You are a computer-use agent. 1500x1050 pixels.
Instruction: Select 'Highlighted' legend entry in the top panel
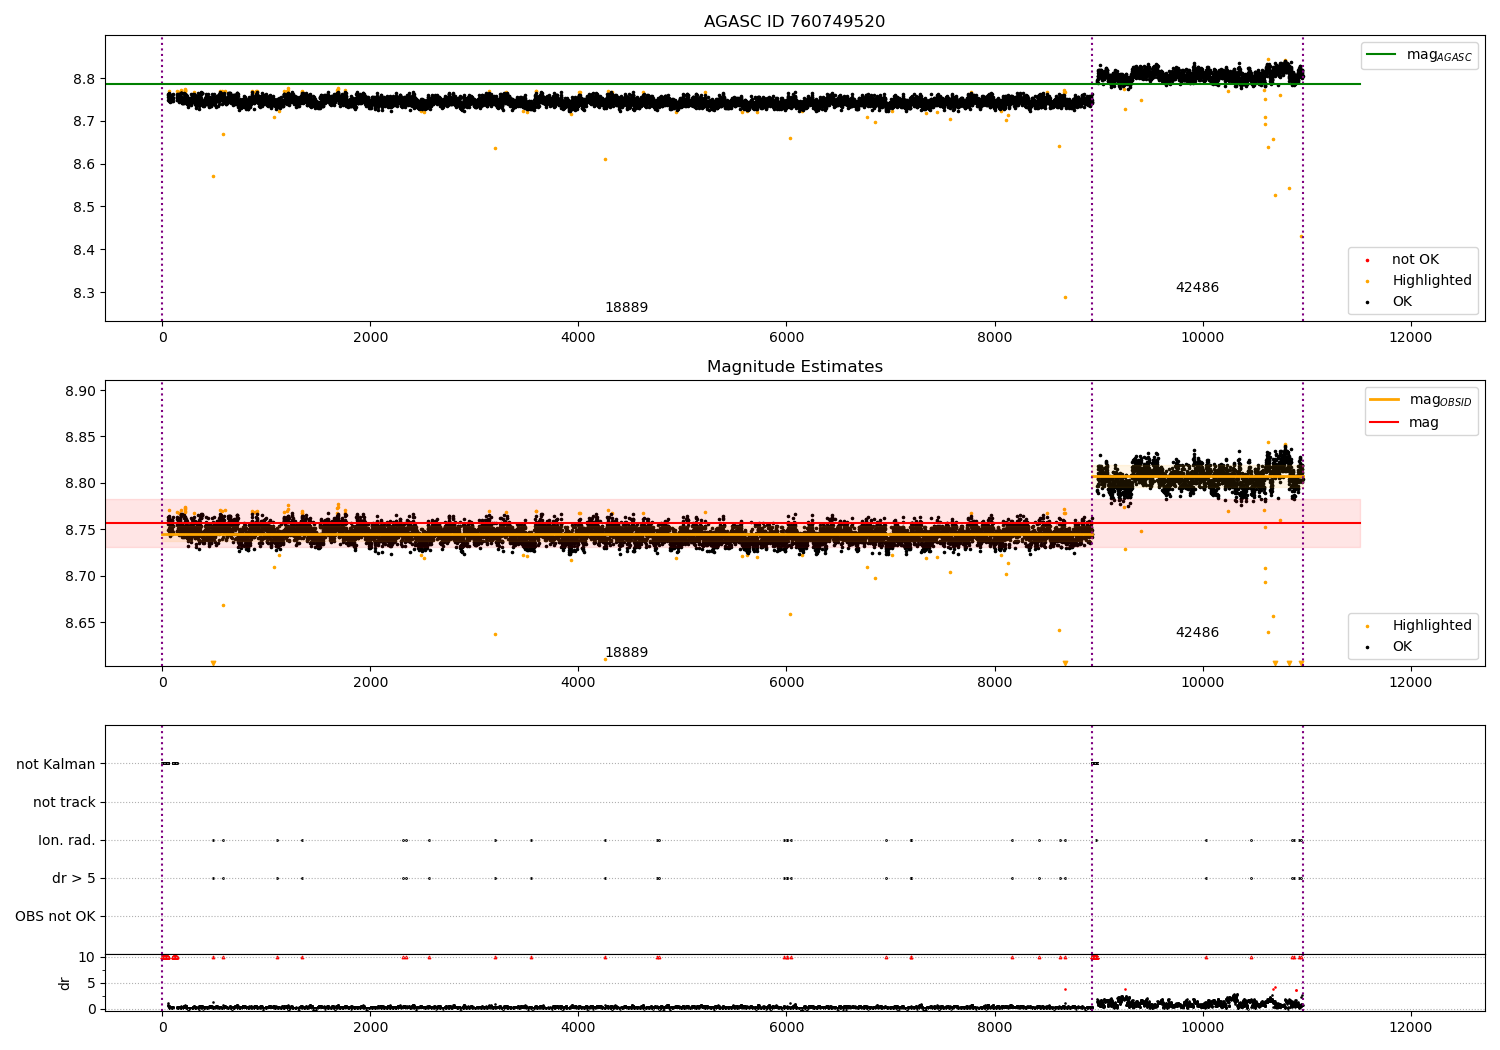tap(1431, 281)
